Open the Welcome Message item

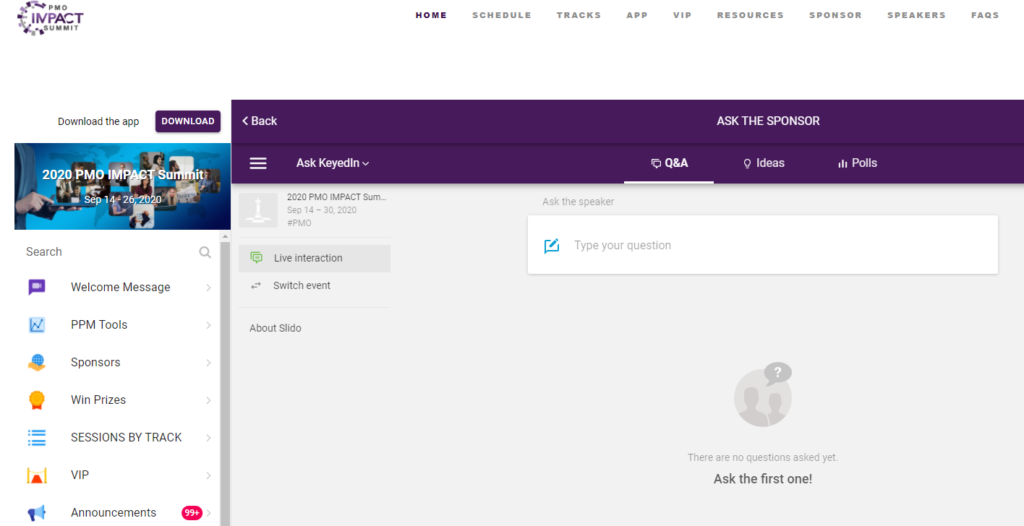[x=118, y=288]
